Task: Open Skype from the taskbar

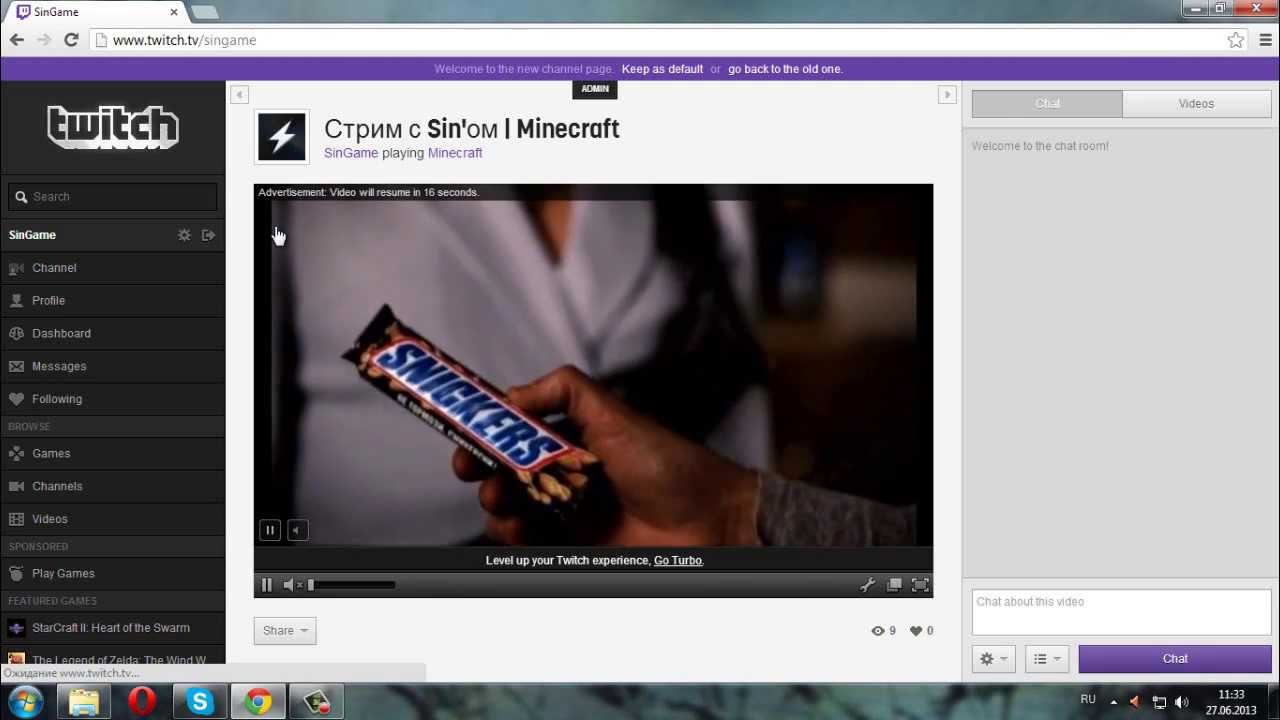Action: pyautogui.click(x=200, y=702)
